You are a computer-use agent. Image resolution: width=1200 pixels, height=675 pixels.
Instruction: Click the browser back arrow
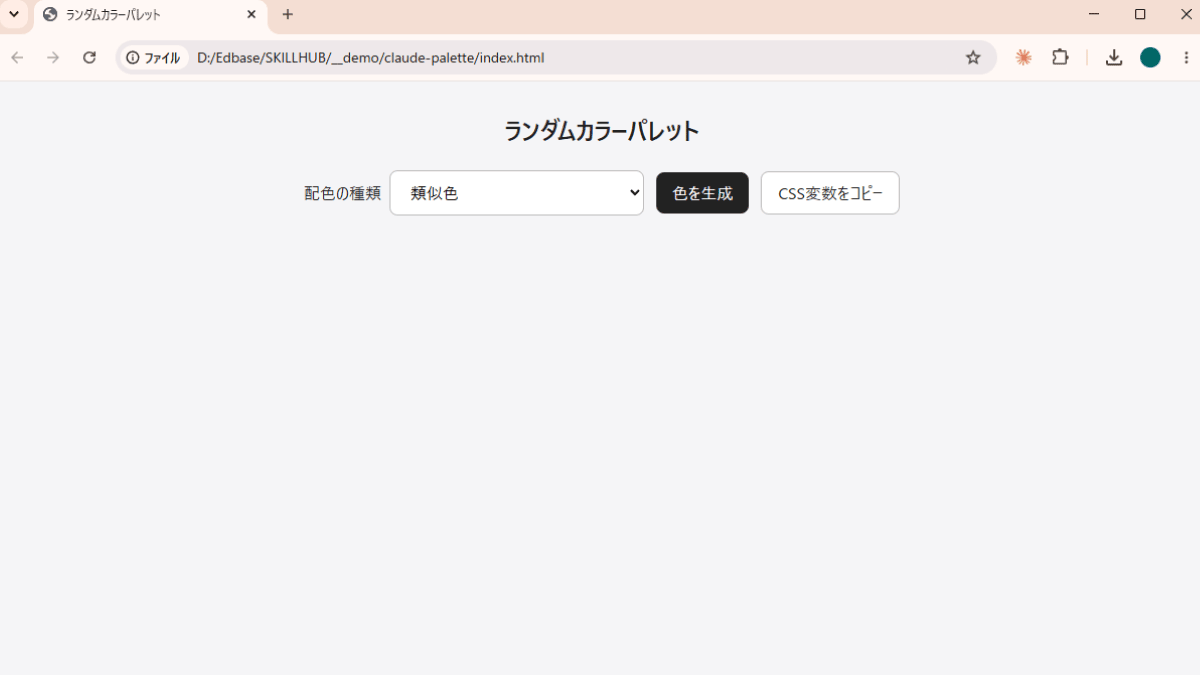[x=17, y=58]
